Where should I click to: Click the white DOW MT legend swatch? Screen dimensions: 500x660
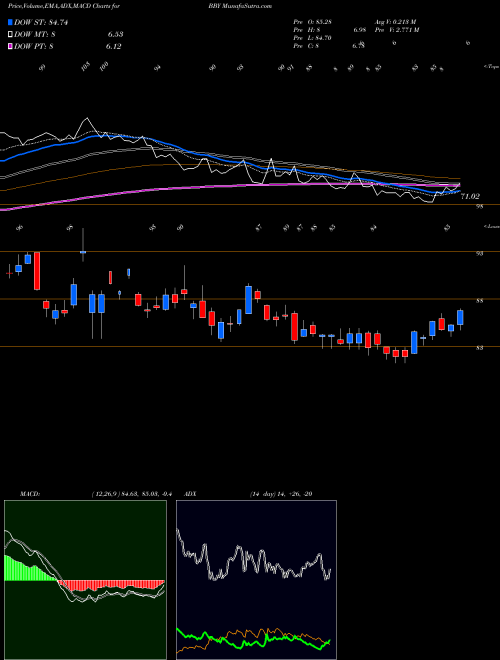click(x=11, y=35)
